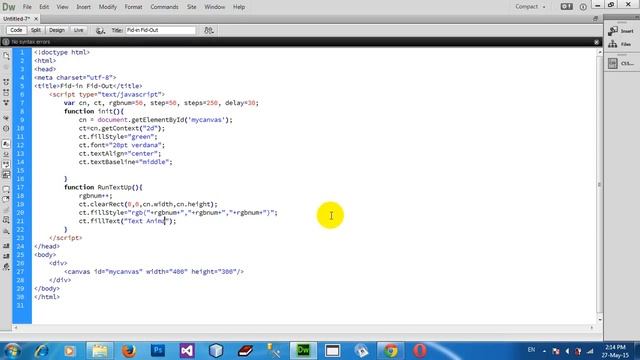Toggle Highlight Invalid Code option
The image size is (640, 360).
tap(6, 154)
